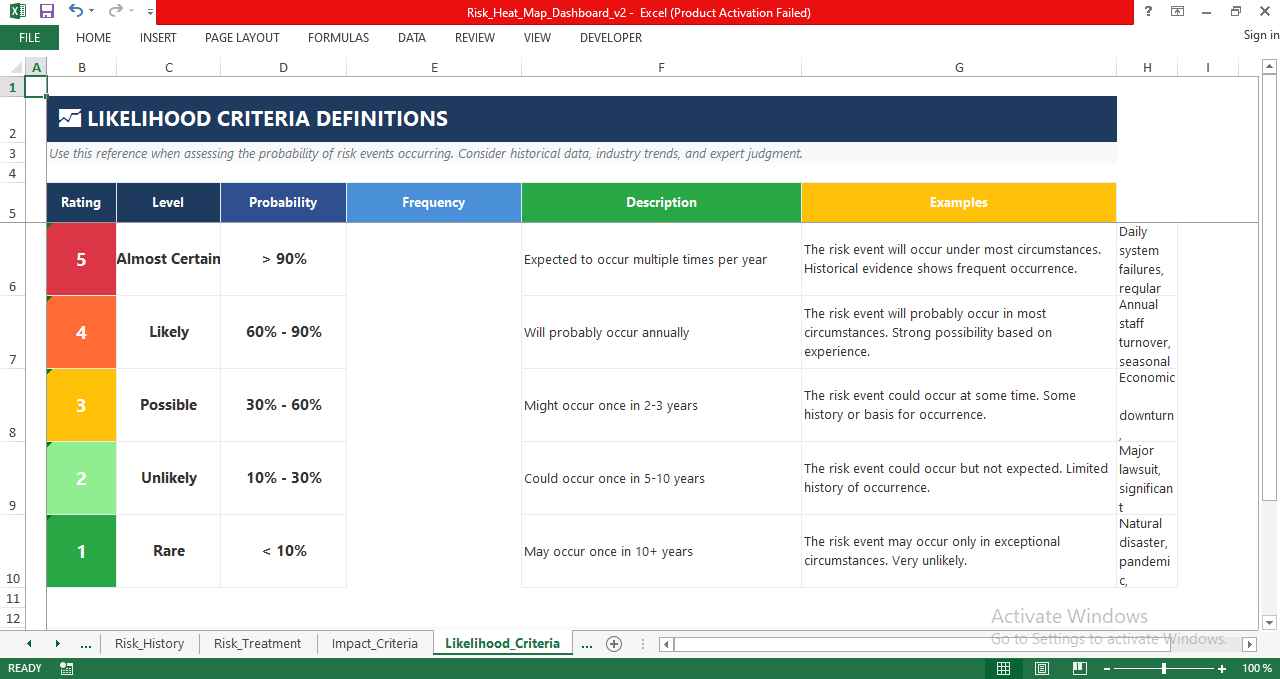1280x679 pixels.
Task: Switch to Normal view
Action: click(1003, 668)
